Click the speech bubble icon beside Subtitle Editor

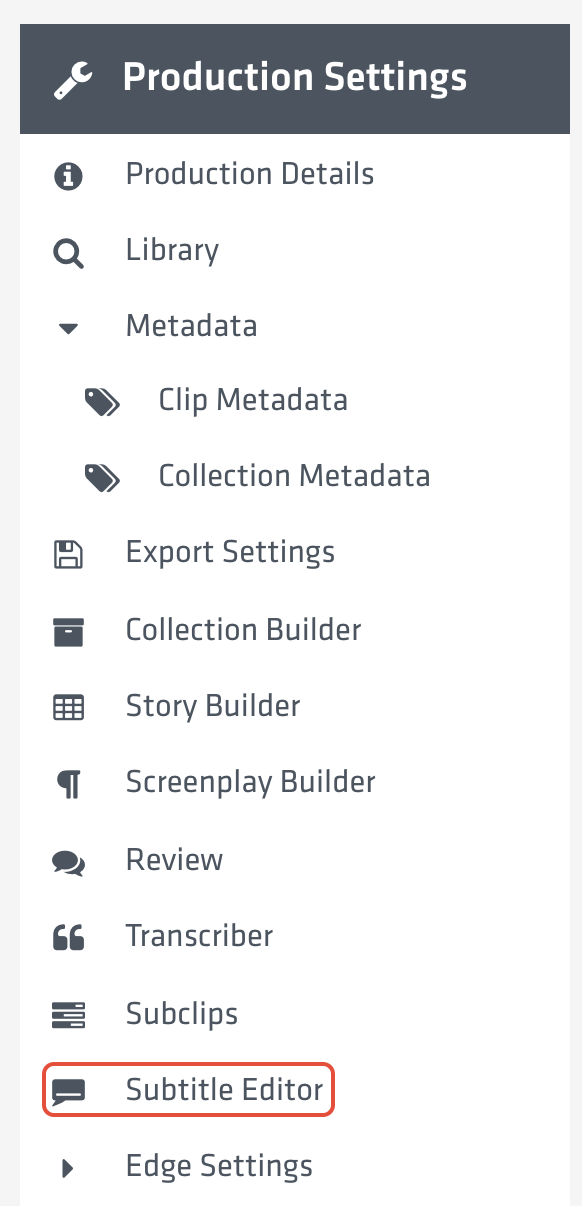coord(68,1090)
